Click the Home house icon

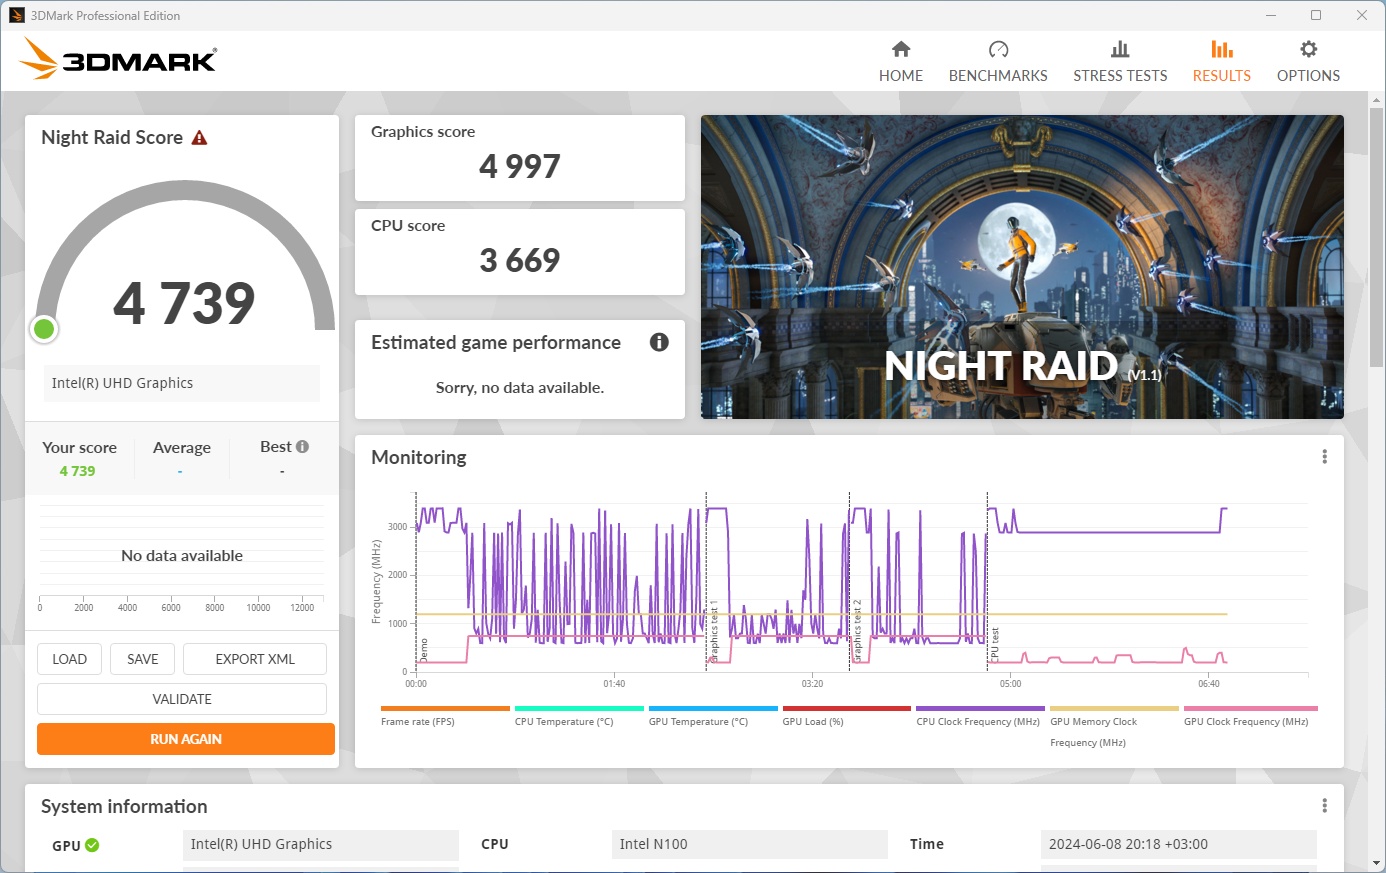click(901, 49)
